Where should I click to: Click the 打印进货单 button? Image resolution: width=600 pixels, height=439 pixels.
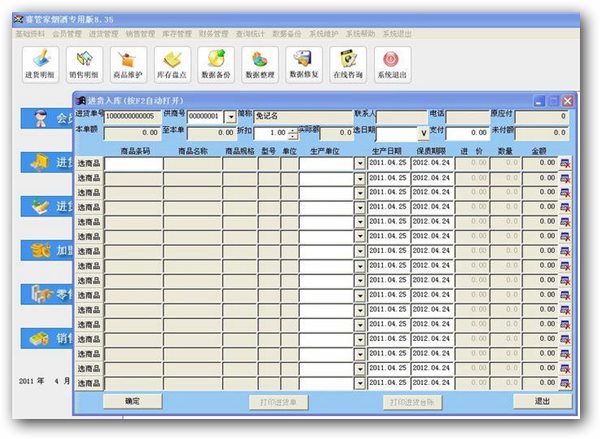point(279,403)
